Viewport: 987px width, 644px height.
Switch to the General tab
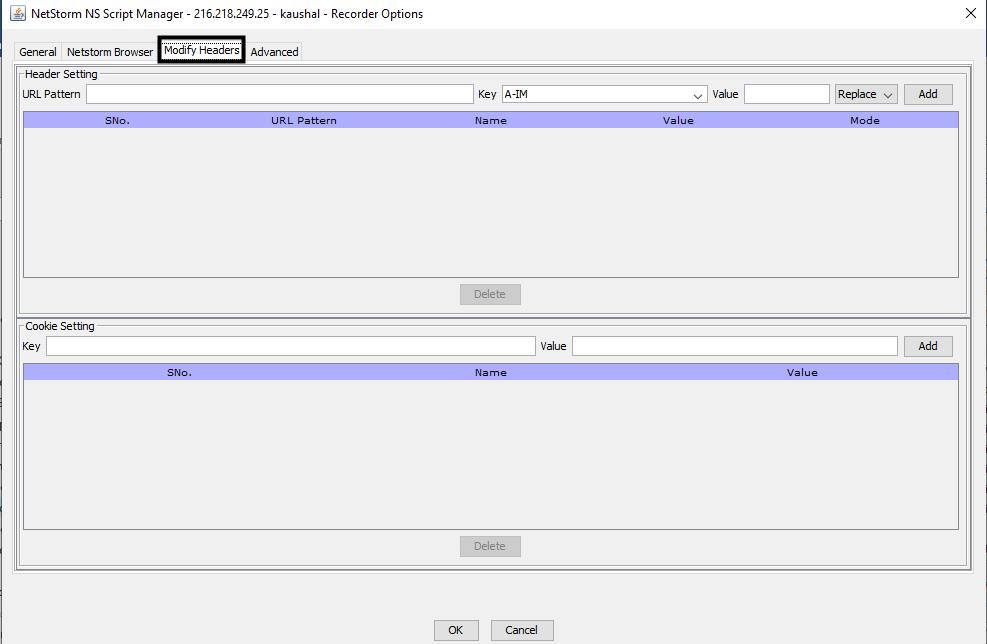coord(38,52)
